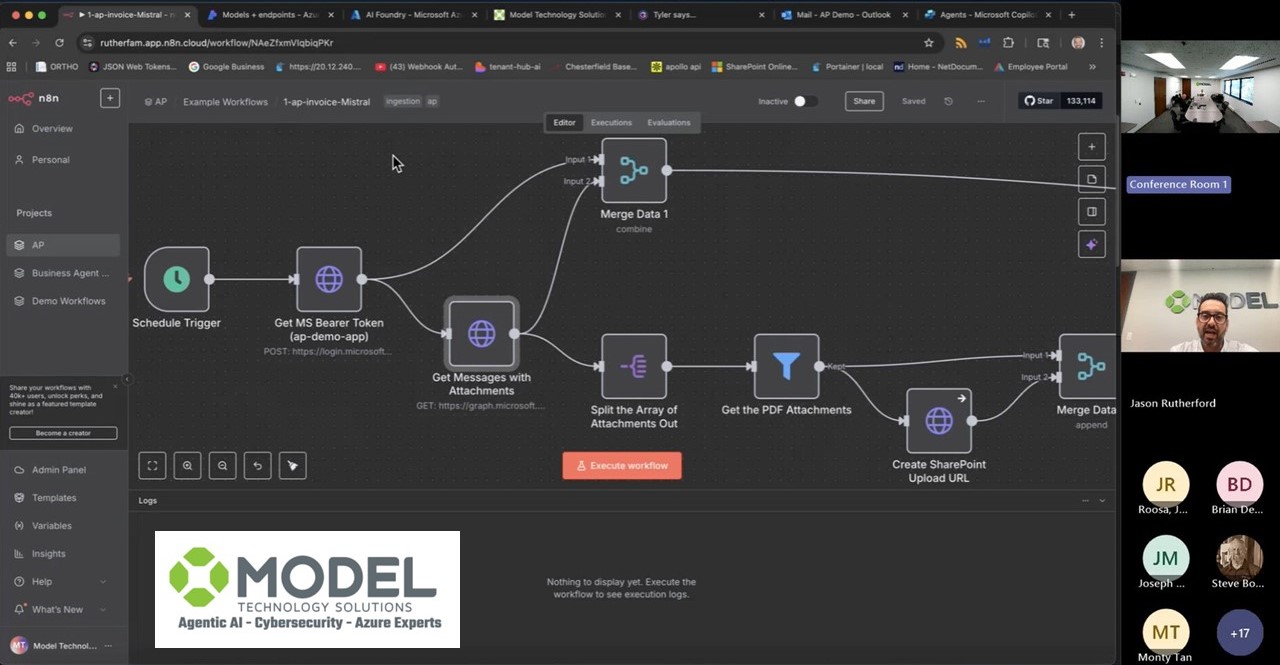Open the AP project in sidebar

[x=64, y=245]
